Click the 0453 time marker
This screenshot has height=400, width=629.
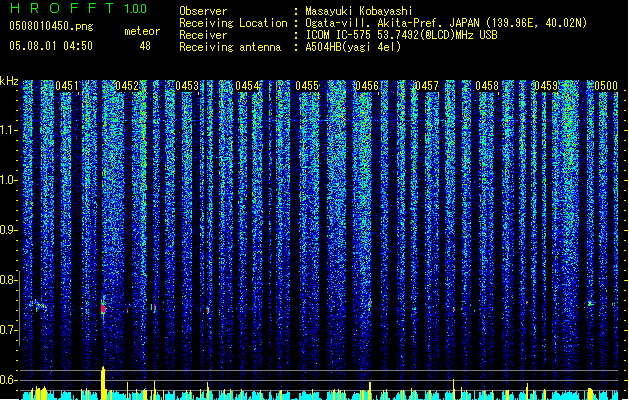187,86
